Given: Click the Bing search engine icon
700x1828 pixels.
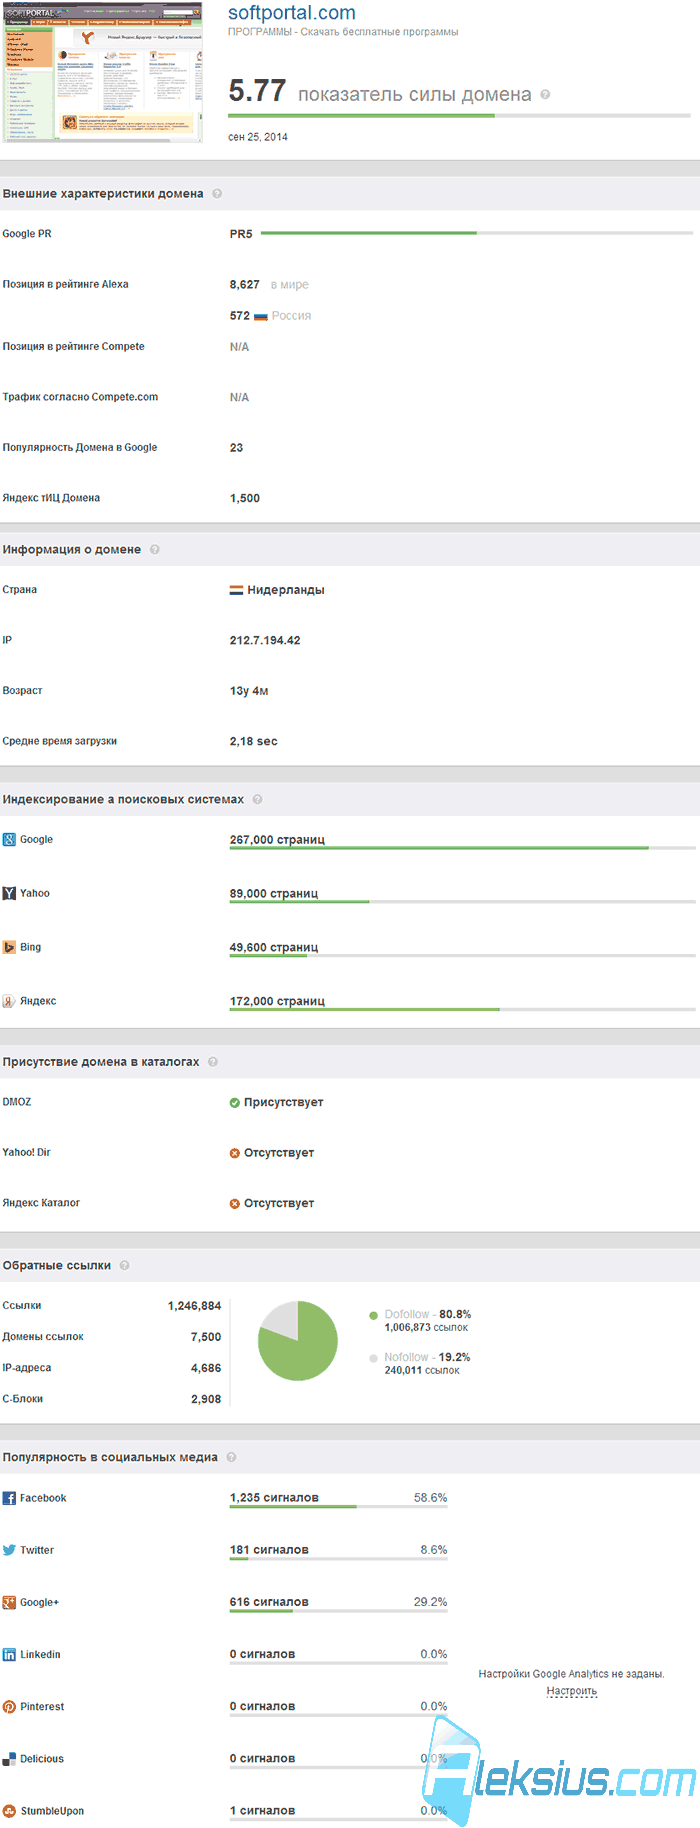Looking at the screenshot, I should coord(9,948).
